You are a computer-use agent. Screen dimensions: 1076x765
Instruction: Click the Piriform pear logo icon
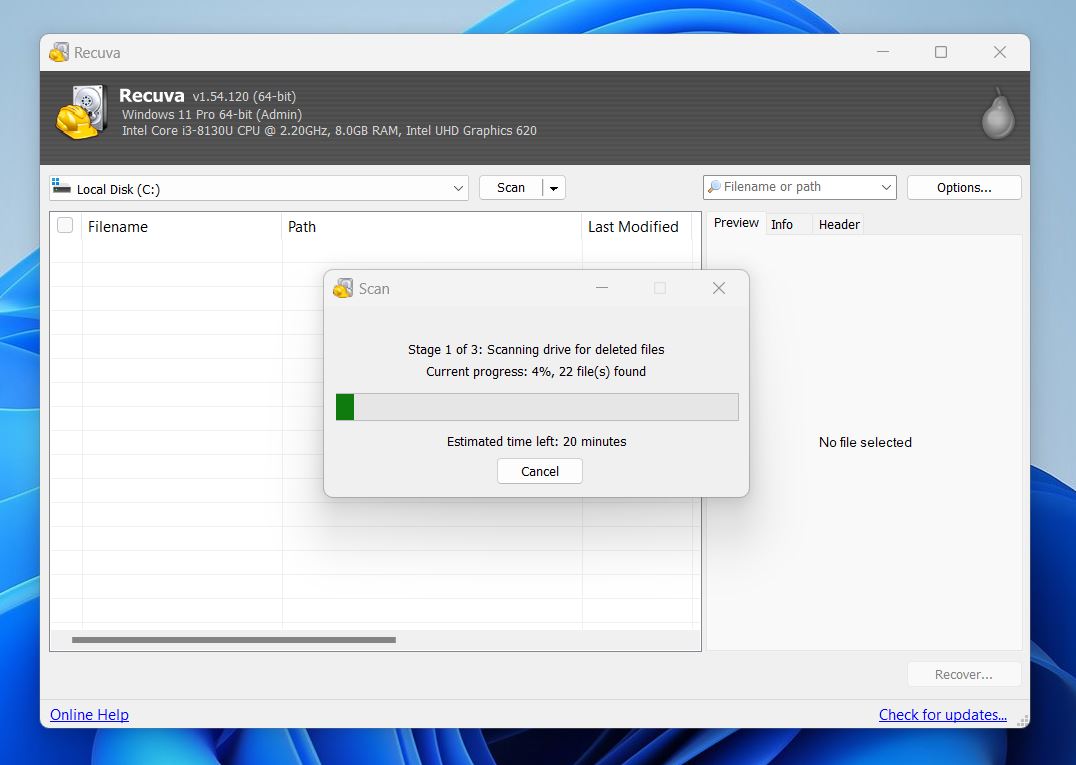click(x=997, y=114)
